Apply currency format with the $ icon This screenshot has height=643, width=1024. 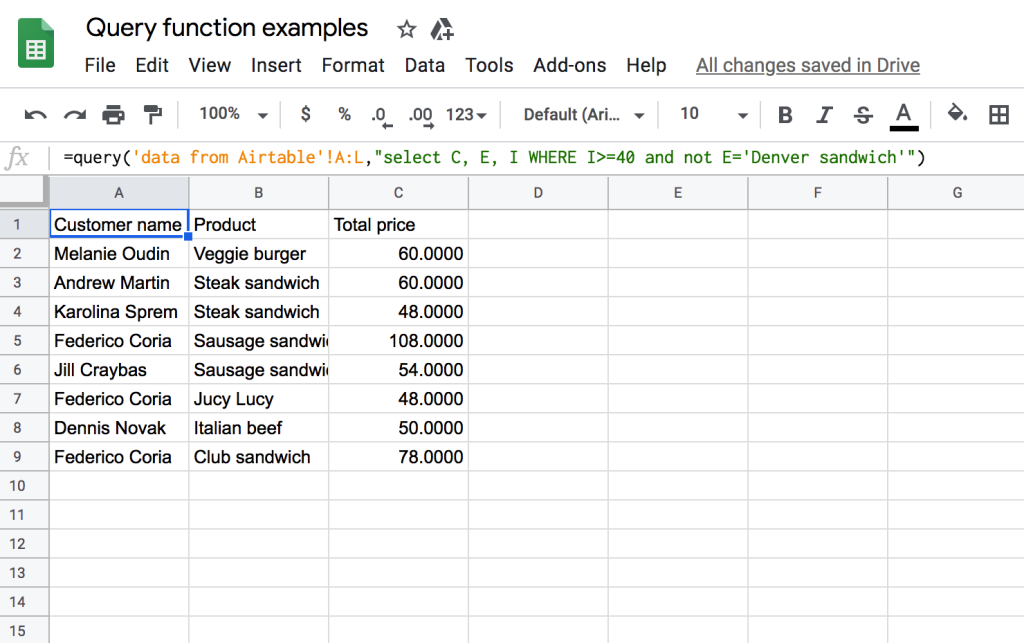coord(305,114)
